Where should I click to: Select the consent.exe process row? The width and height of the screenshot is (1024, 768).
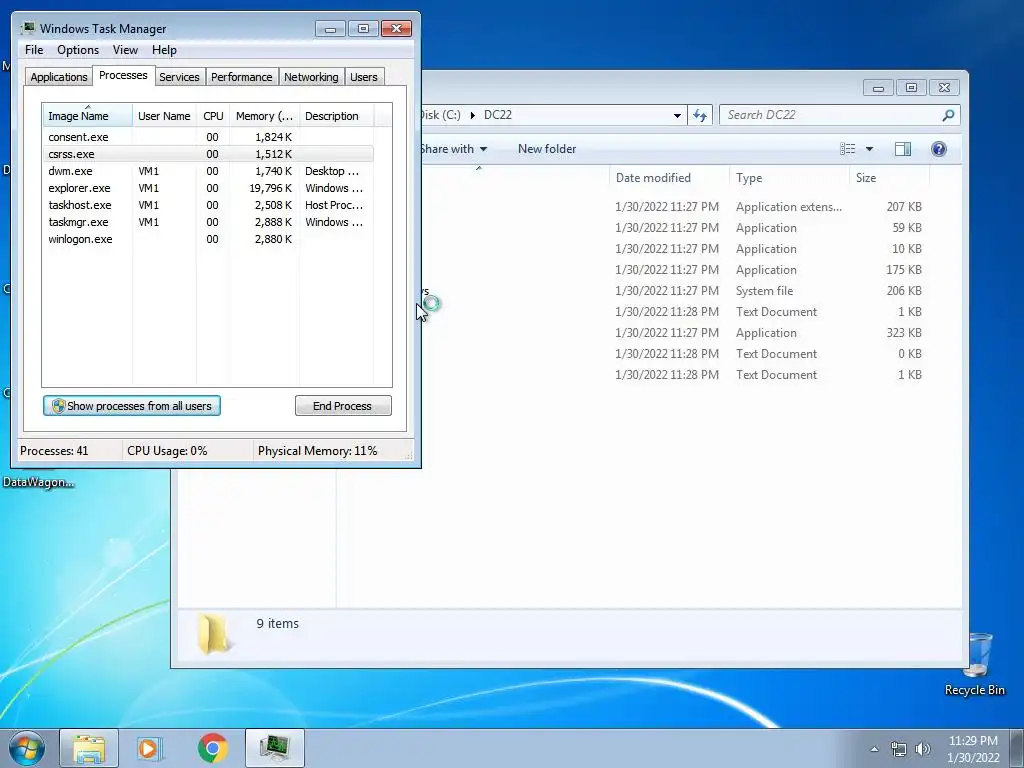point(208,137)
